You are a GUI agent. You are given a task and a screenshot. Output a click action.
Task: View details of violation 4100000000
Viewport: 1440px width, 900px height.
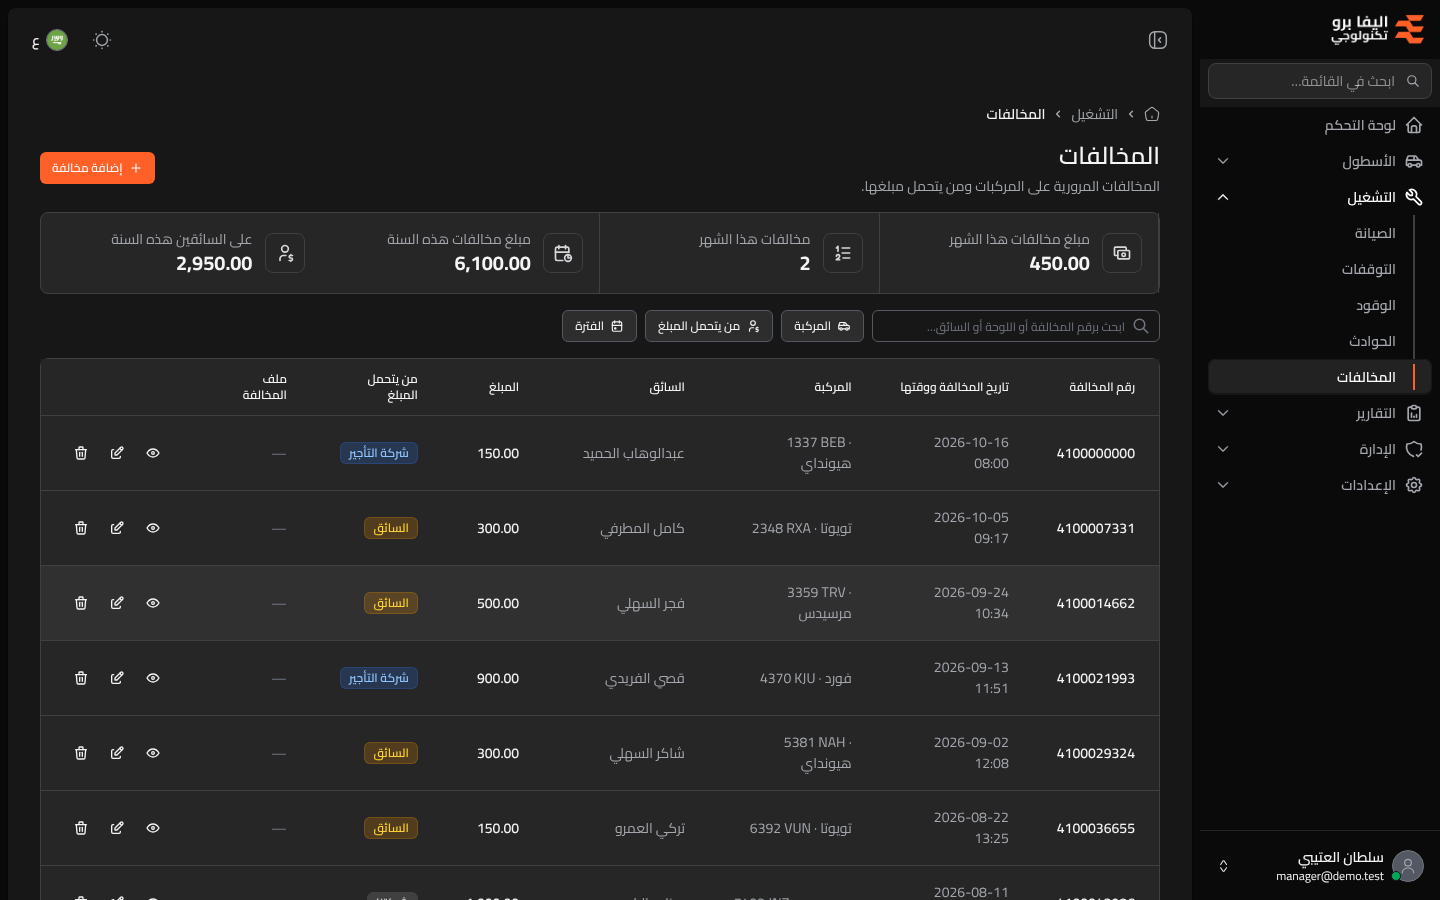point(153,453)
